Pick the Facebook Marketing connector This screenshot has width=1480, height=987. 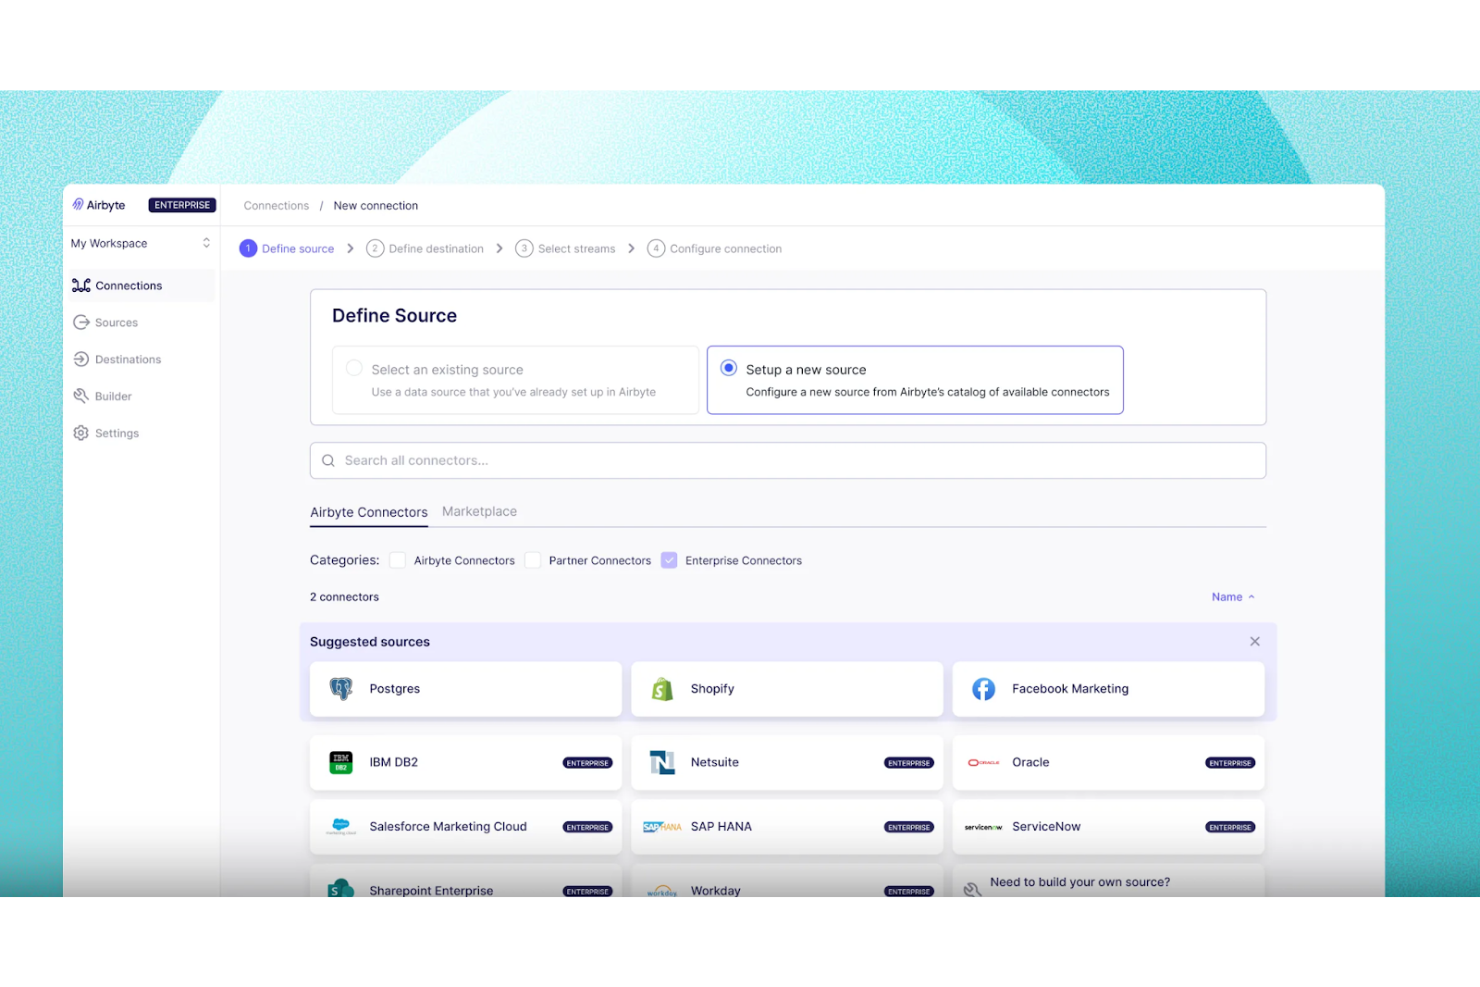point(1108,688)
